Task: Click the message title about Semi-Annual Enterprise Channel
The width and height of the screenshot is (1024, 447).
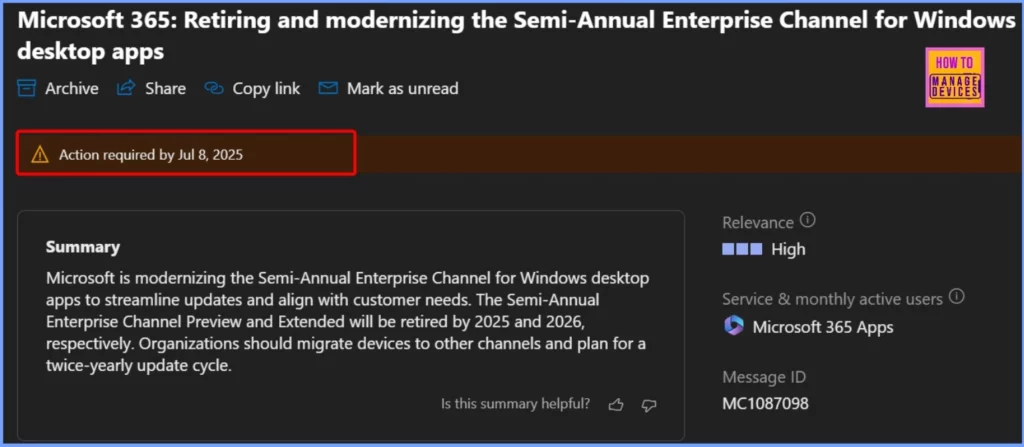Action: 516,35
